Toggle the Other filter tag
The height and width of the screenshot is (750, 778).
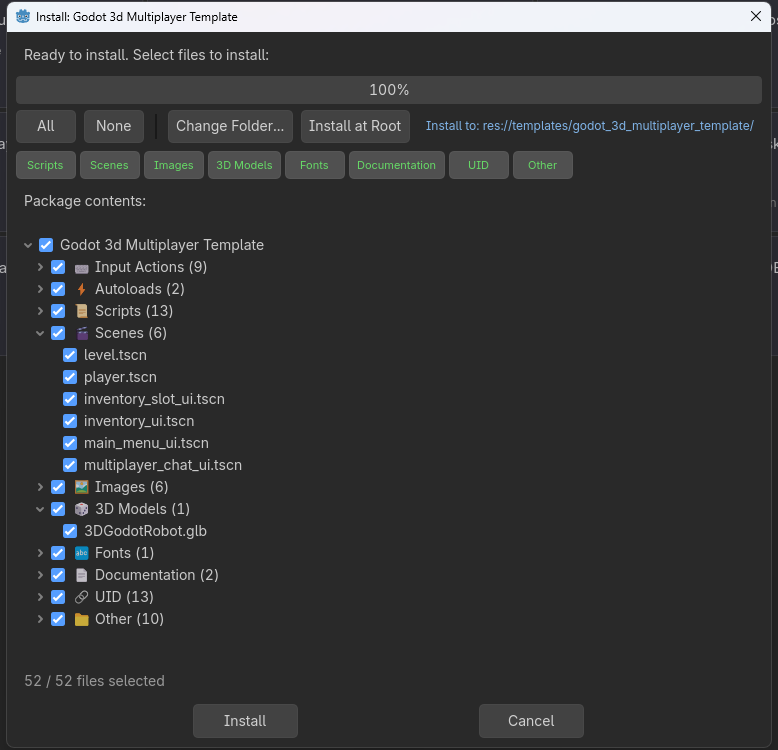[543, 165]
